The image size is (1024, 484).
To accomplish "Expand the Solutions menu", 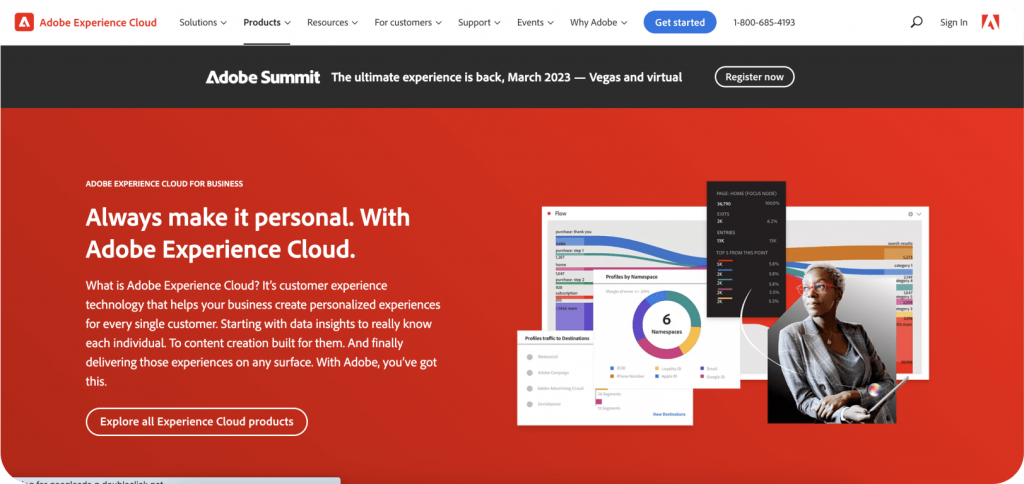I will coord(203,22).
